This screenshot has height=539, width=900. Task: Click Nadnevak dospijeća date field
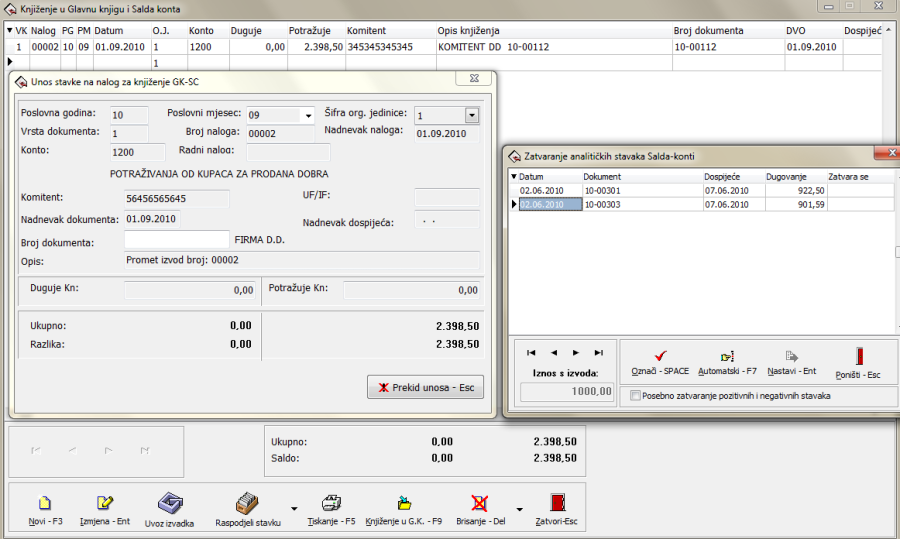tap(447, 220)
